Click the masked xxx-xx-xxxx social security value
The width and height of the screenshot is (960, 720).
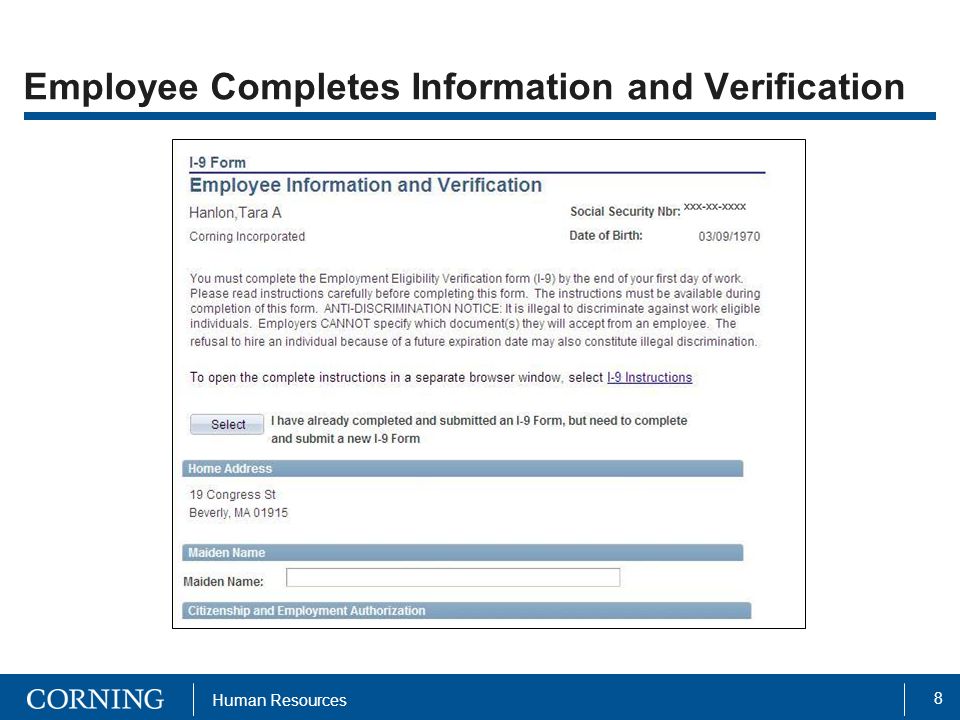(x=714, y=207)
